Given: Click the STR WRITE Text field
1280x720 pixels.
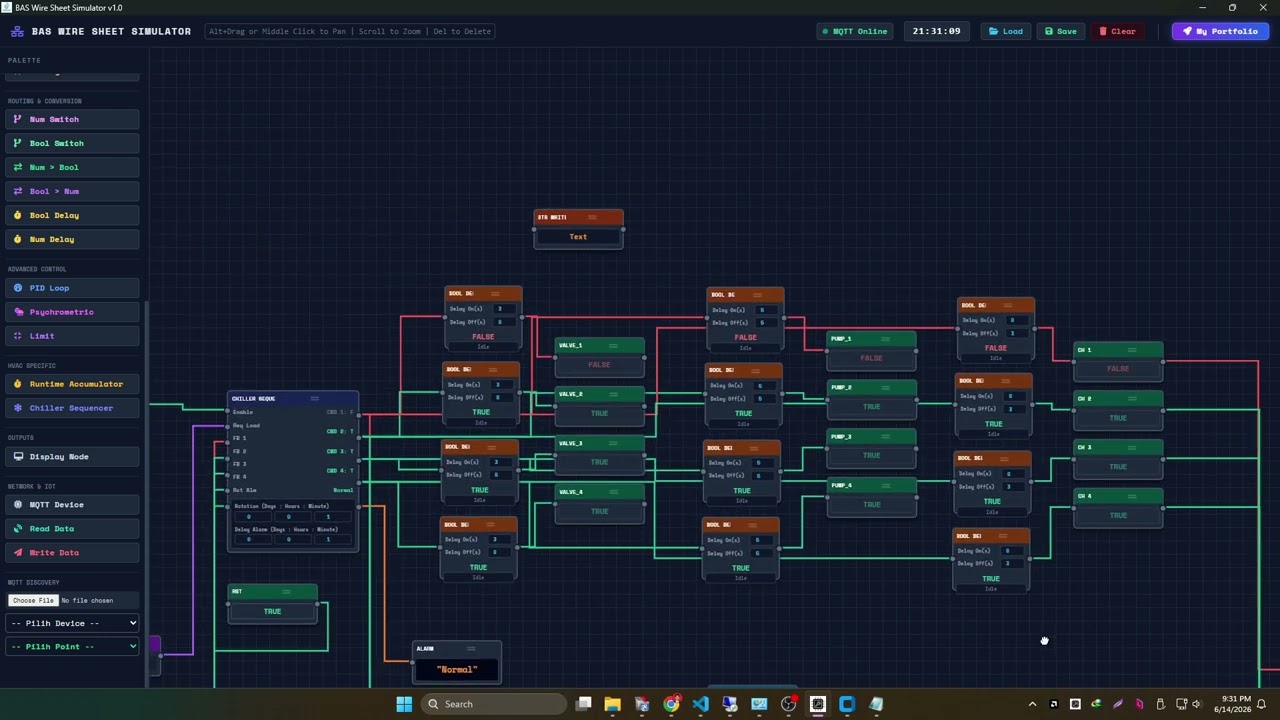Looking at the screenshot, I should click(x=578, y=237).
